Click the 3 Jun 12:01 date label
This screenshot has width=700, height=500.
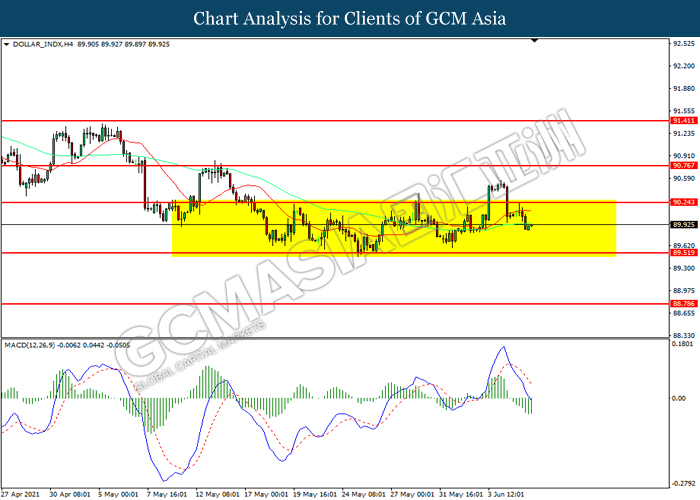click(506, 495)
